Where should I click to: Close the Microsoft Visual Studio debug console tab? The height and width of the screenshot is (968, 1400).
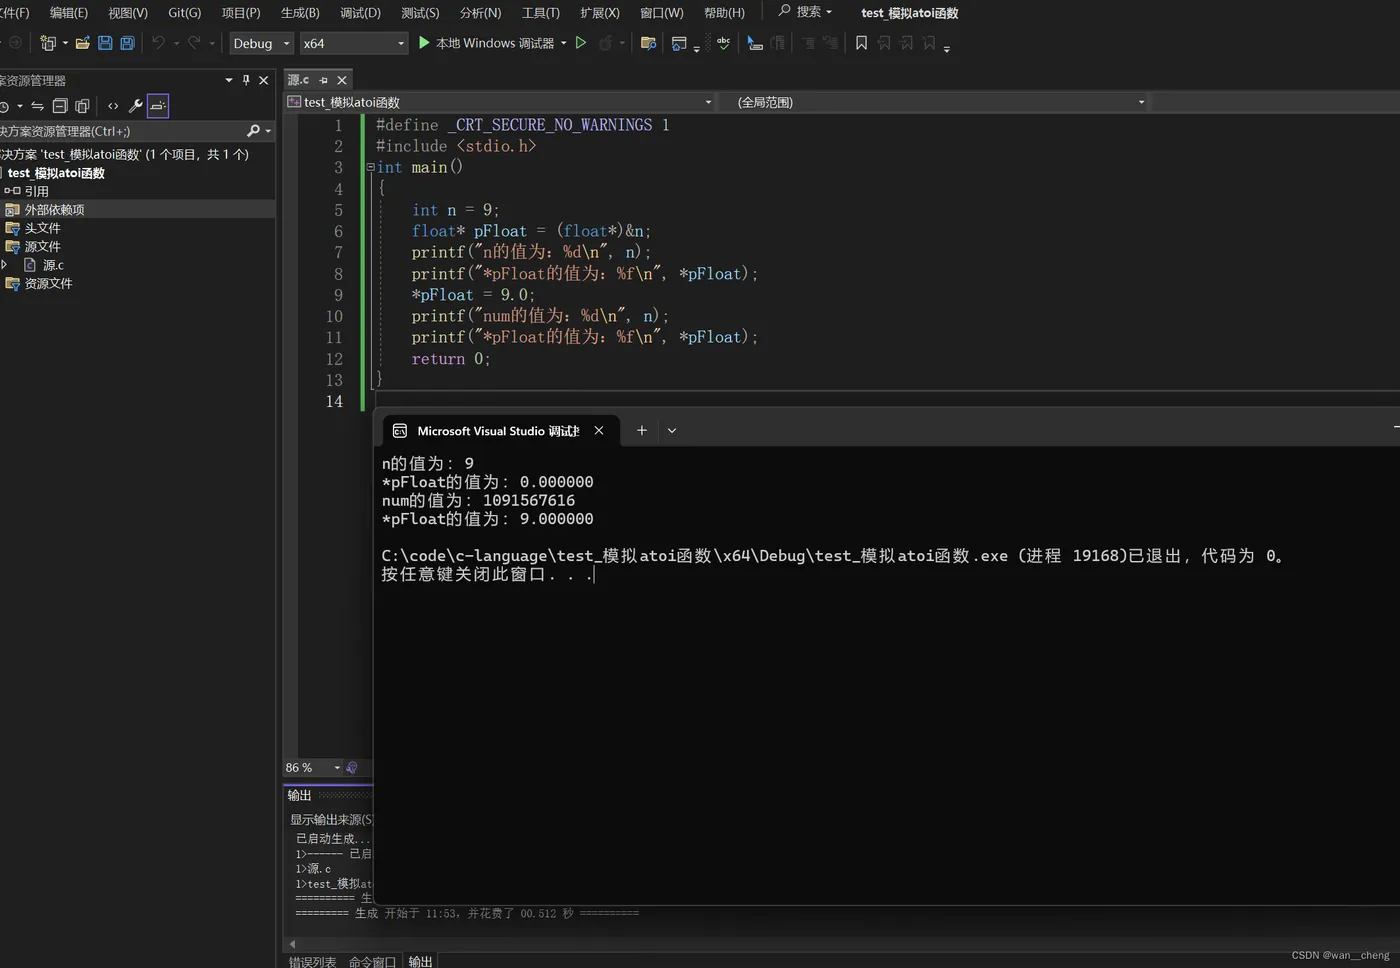(x=599, y=430)
